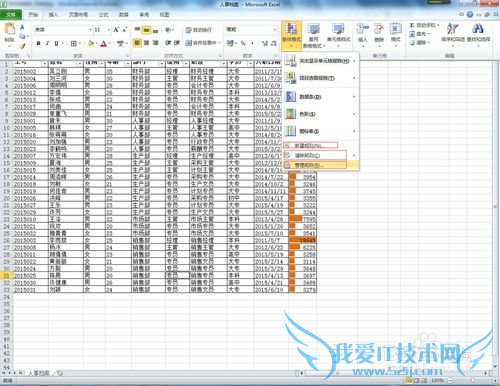
Task: Apply percent style with the % icon
Action: point(243,43)
